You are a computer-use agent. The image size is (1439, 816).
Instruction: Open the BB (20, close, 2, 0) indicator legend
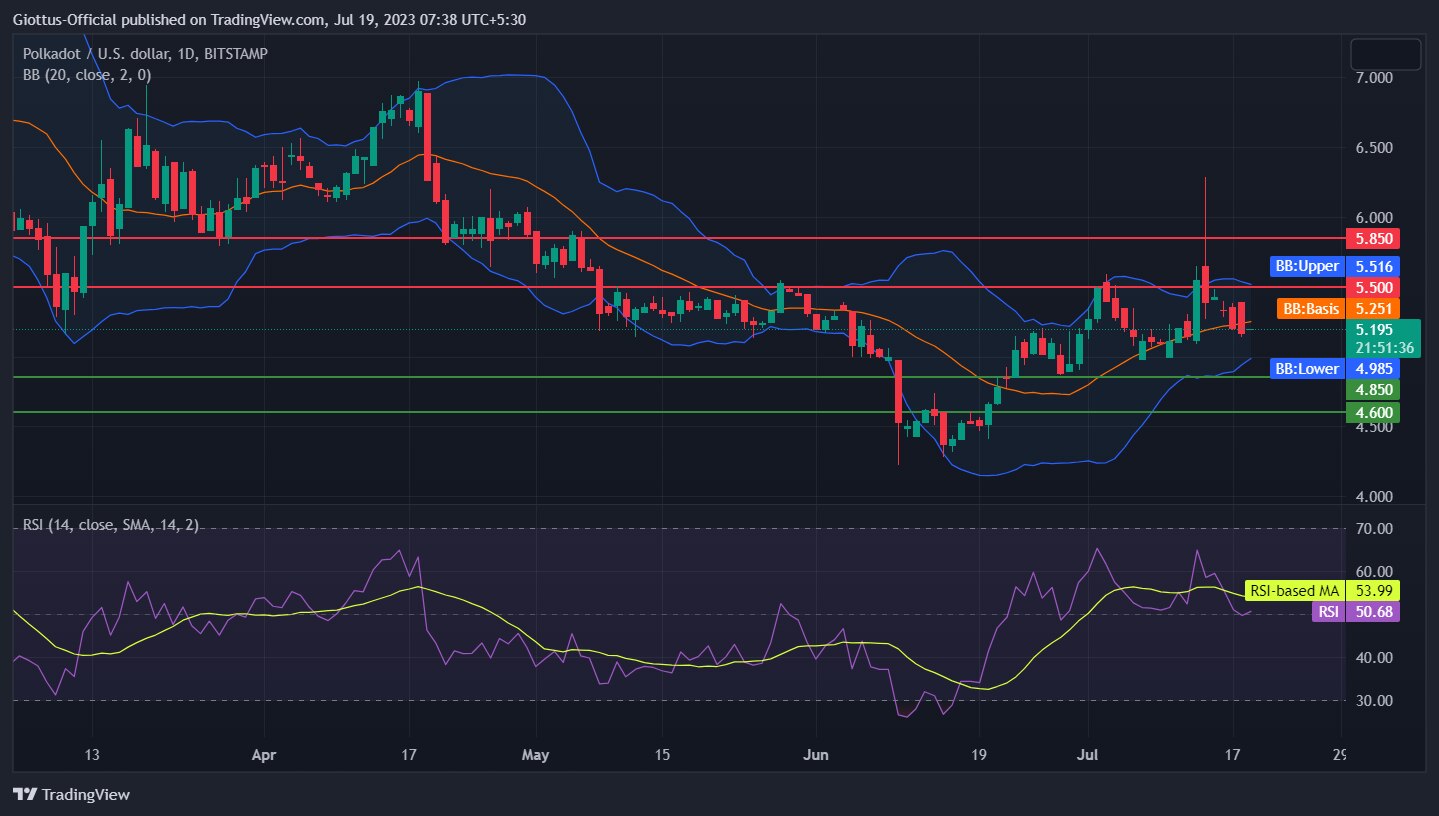point(87,74)
